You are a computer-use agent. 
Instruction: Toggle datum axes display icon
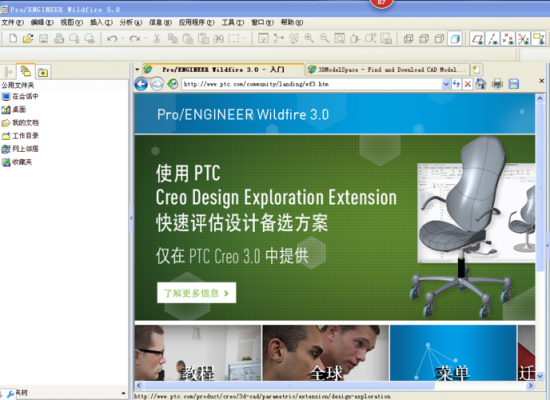point(493,38)
